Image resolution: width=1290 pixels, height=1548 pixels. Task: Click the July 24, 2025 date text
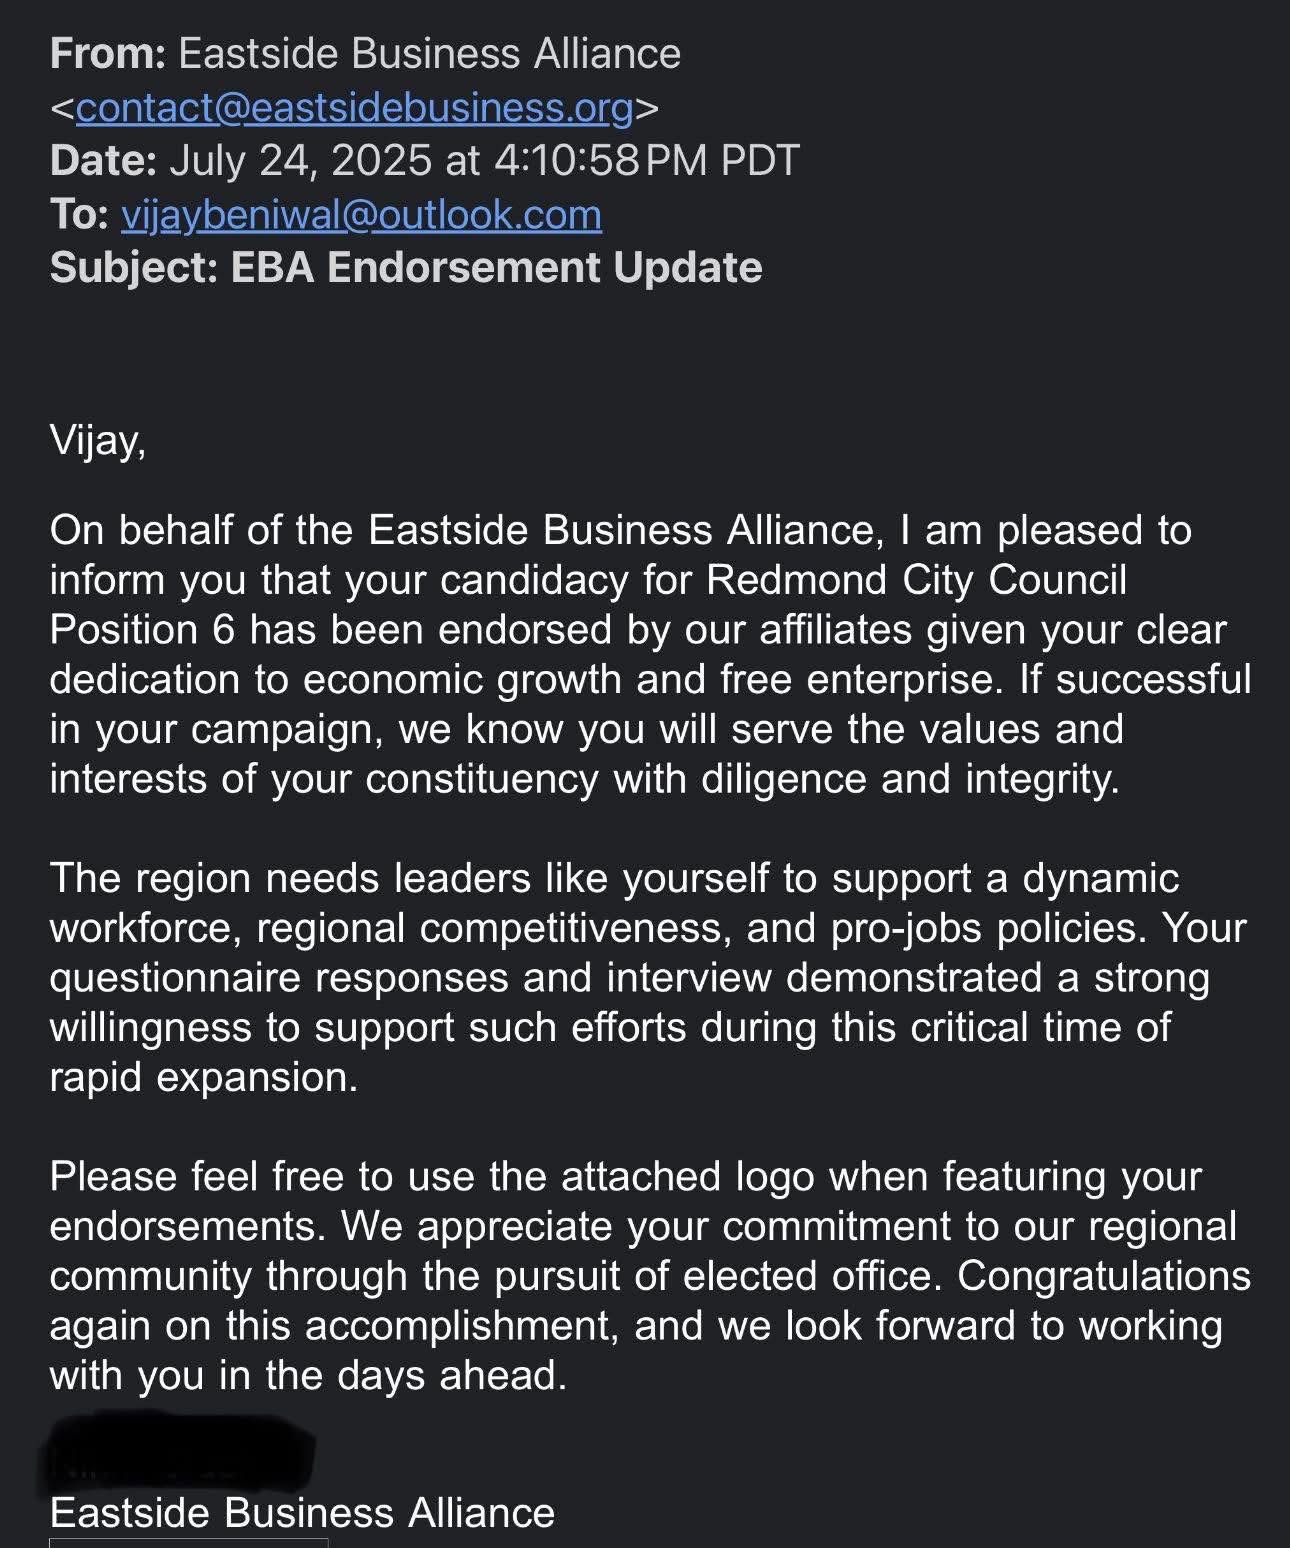[x=300, y=161]
